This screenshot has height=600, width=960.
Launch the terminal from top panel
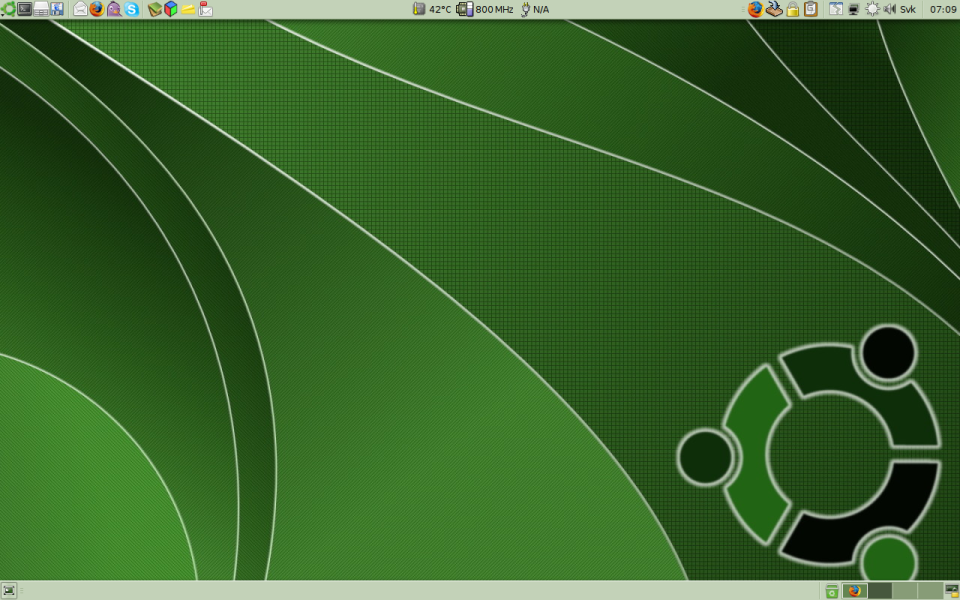[24, 9]
